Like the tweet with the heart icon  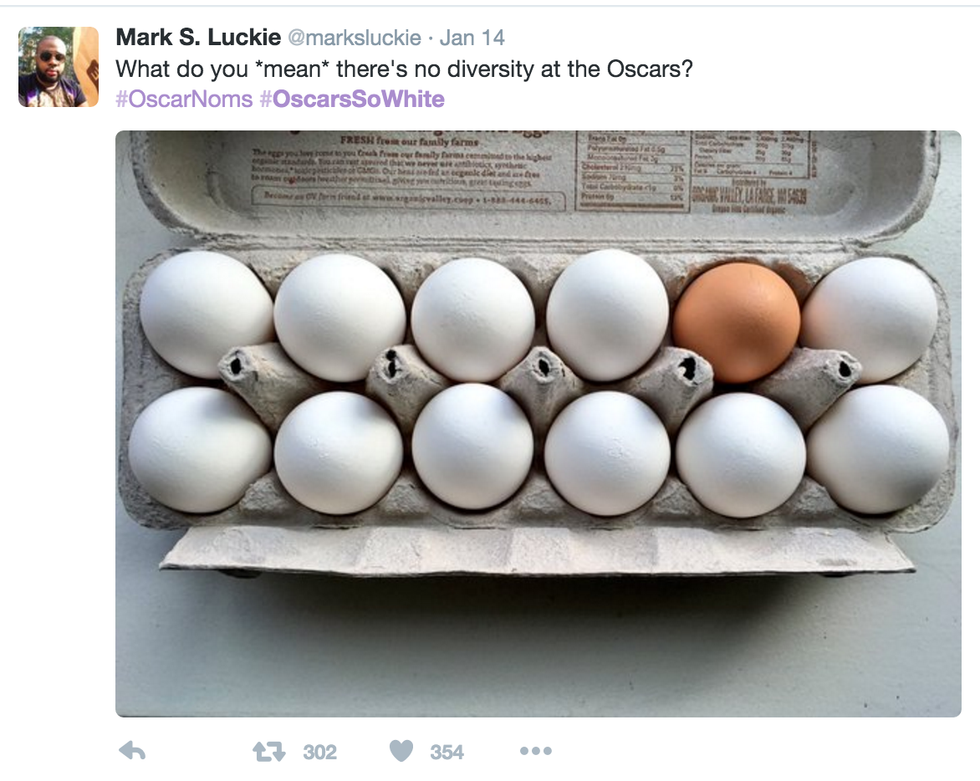tap(401, 751)
